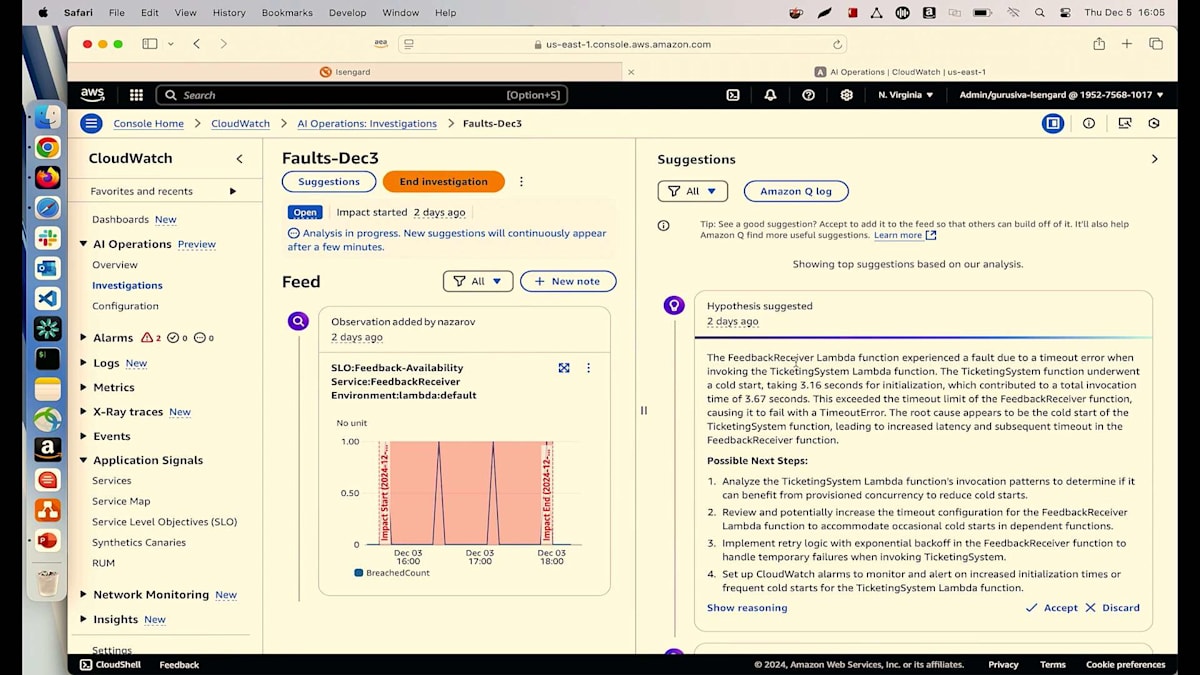Open the Feed filter All dropdown
This screenshot has height=675, width=1200.
(478, 282)
